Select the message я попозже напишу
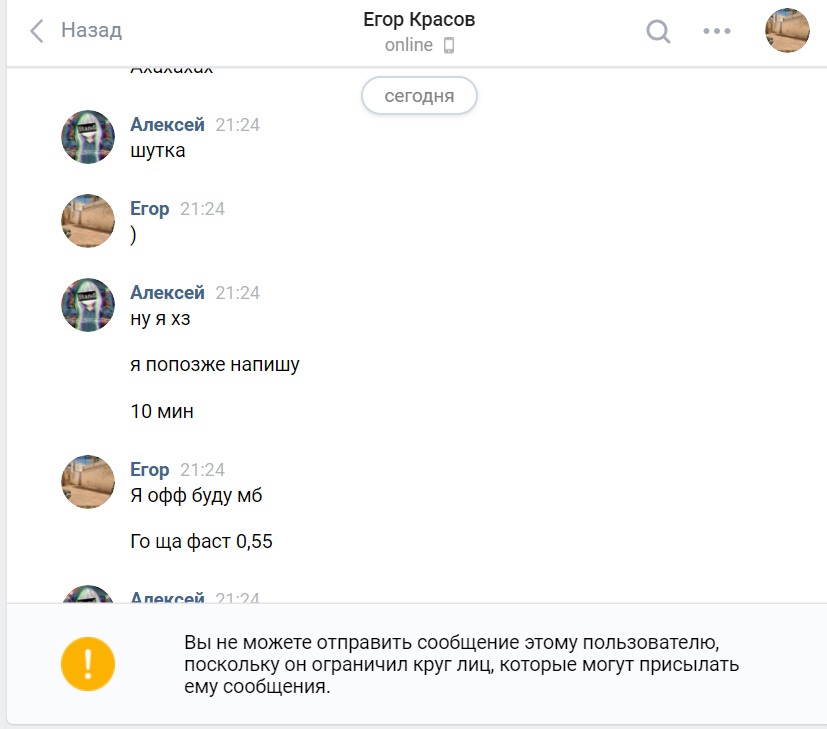The width and height of the screenshot is (827, 729). tap(215, 364)
